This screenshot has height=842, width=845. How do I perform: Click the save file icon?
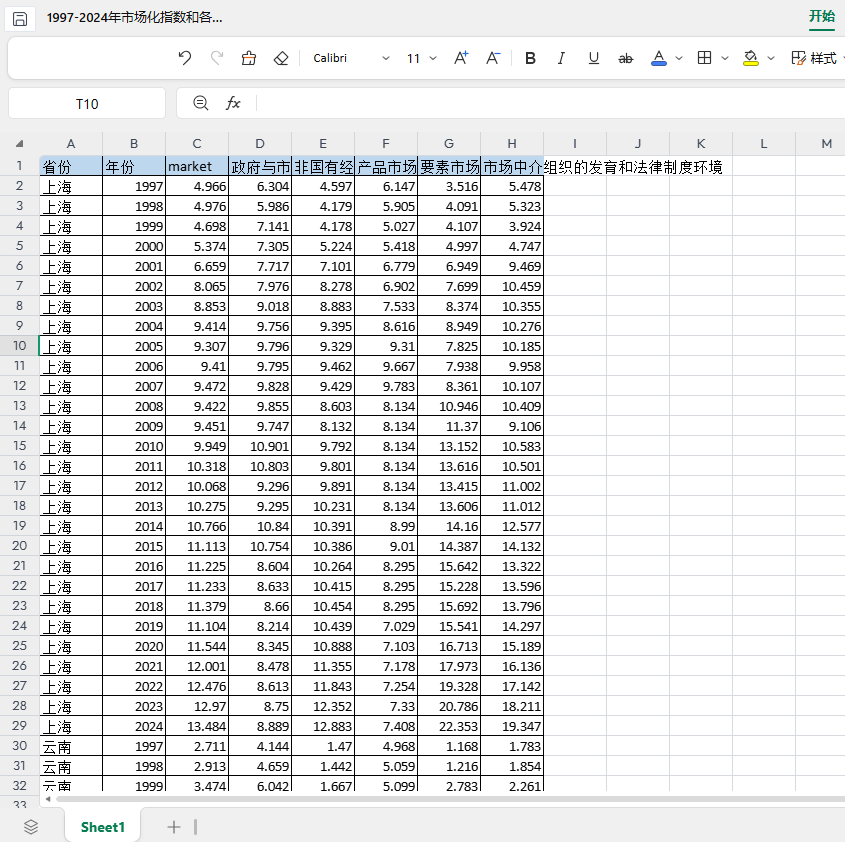tap(20, 18)
